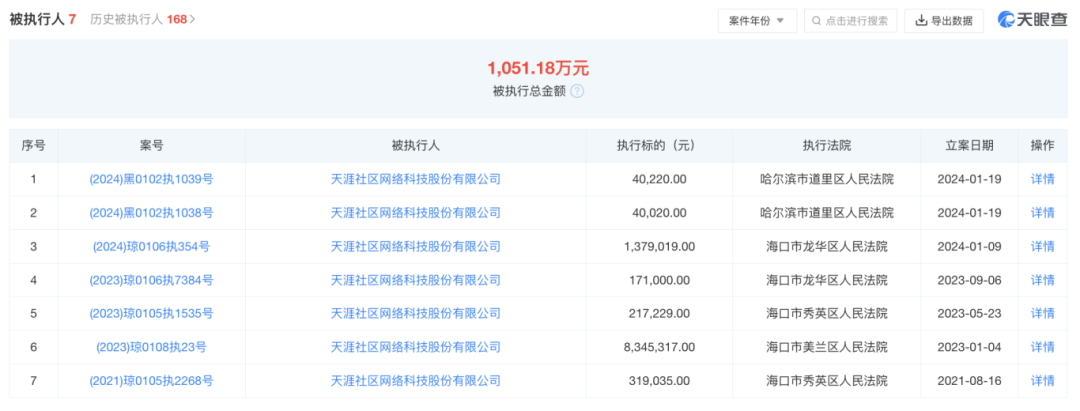Click date 2021-08-16

(x=969, y=381)
